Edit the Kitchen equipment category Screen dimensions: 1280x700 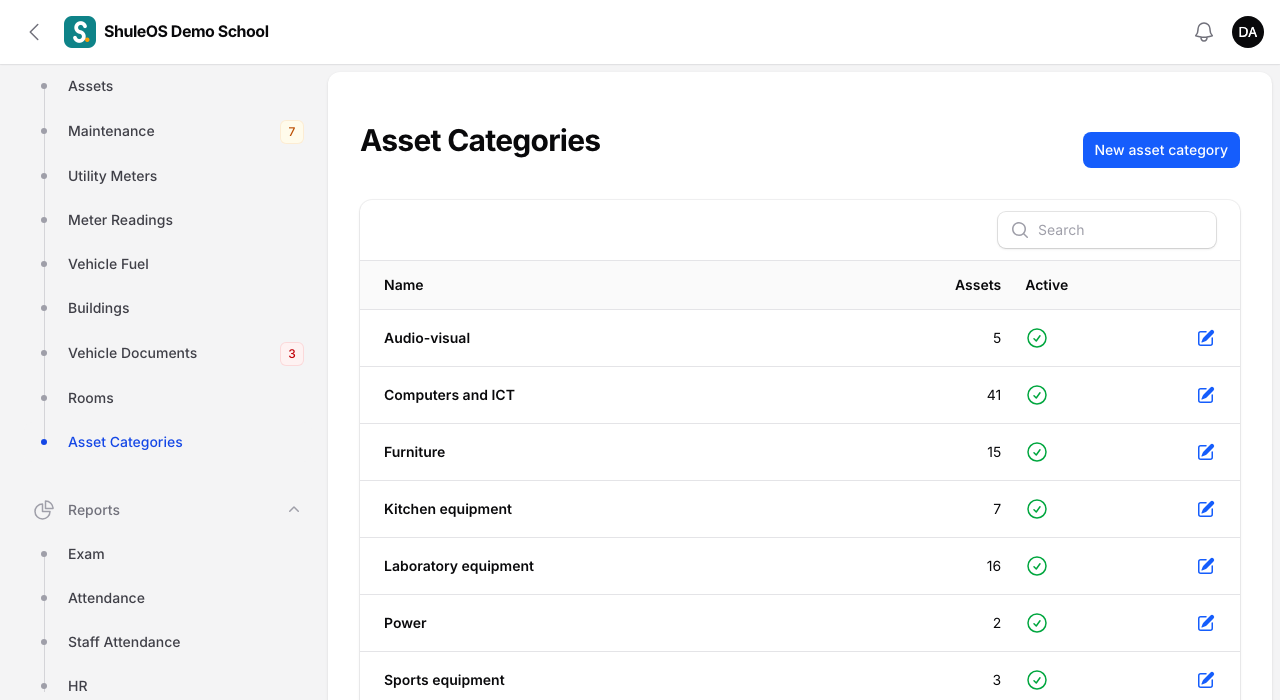1206,509
